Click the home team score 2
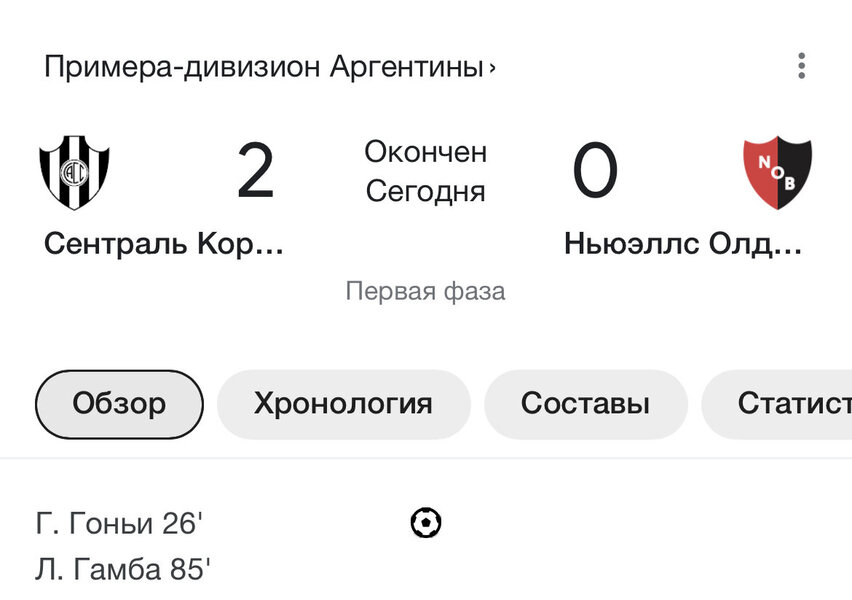 click(x=255, y=172)
